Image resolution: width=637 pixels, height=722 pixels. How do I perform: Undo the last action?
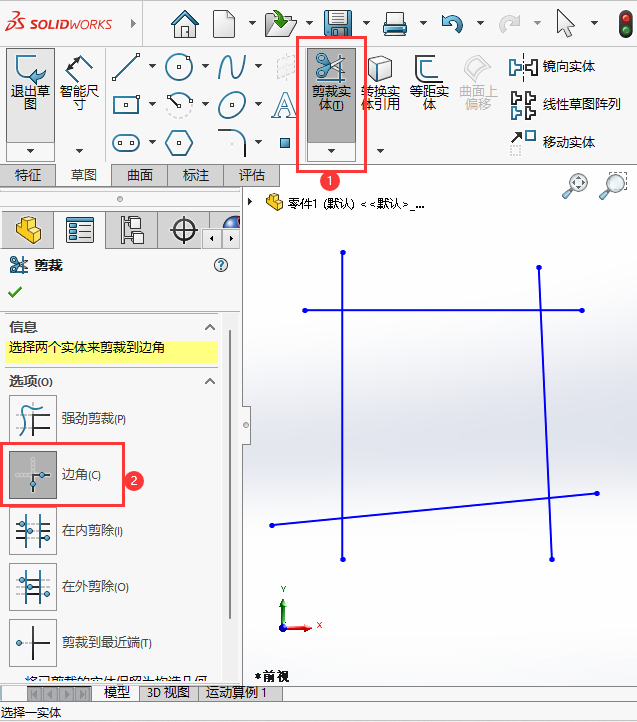coord(452,23)
